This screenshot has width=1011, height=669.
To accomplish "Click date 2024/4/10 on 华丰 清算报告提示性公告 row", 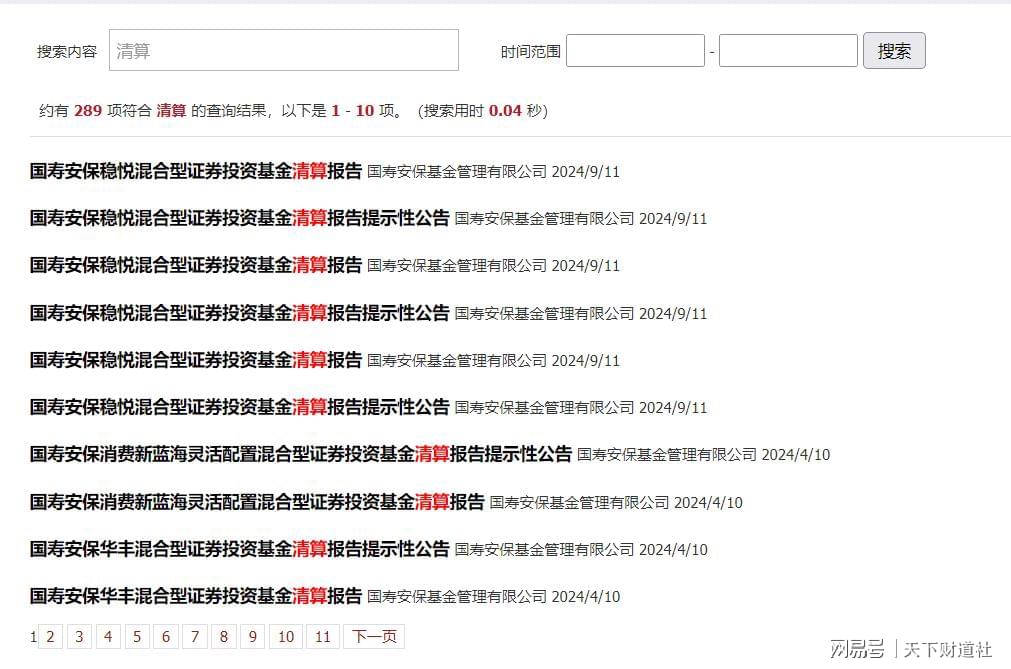I will tap(673, 550).
